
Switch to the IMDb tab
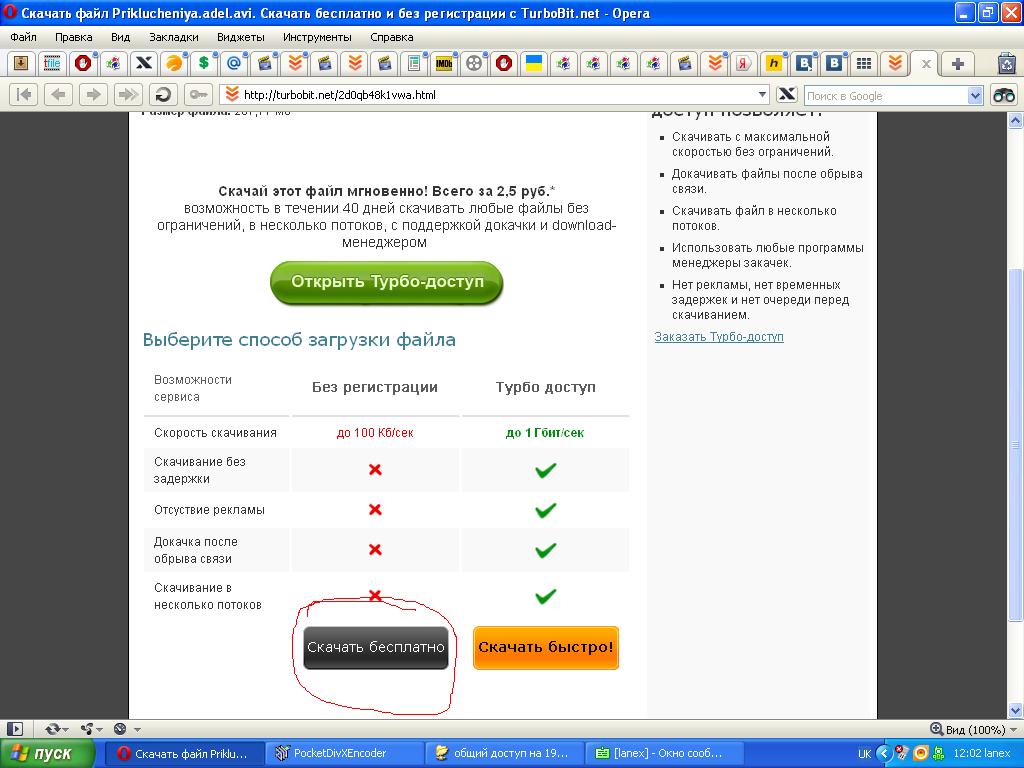click(x=443, y=63)
